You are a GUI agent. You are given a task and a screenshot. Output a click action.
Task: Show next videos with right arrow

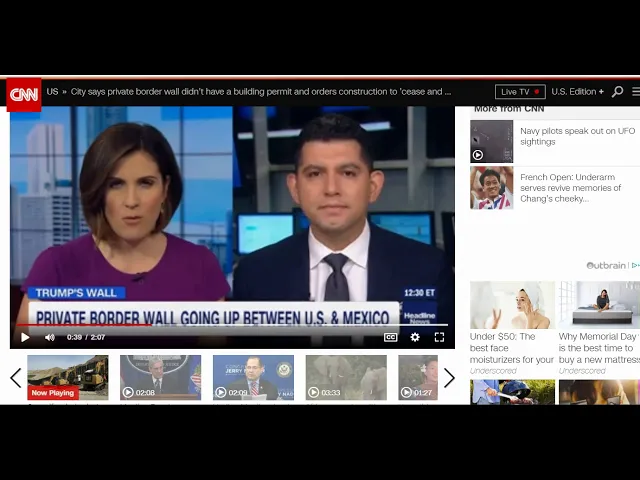449,378
